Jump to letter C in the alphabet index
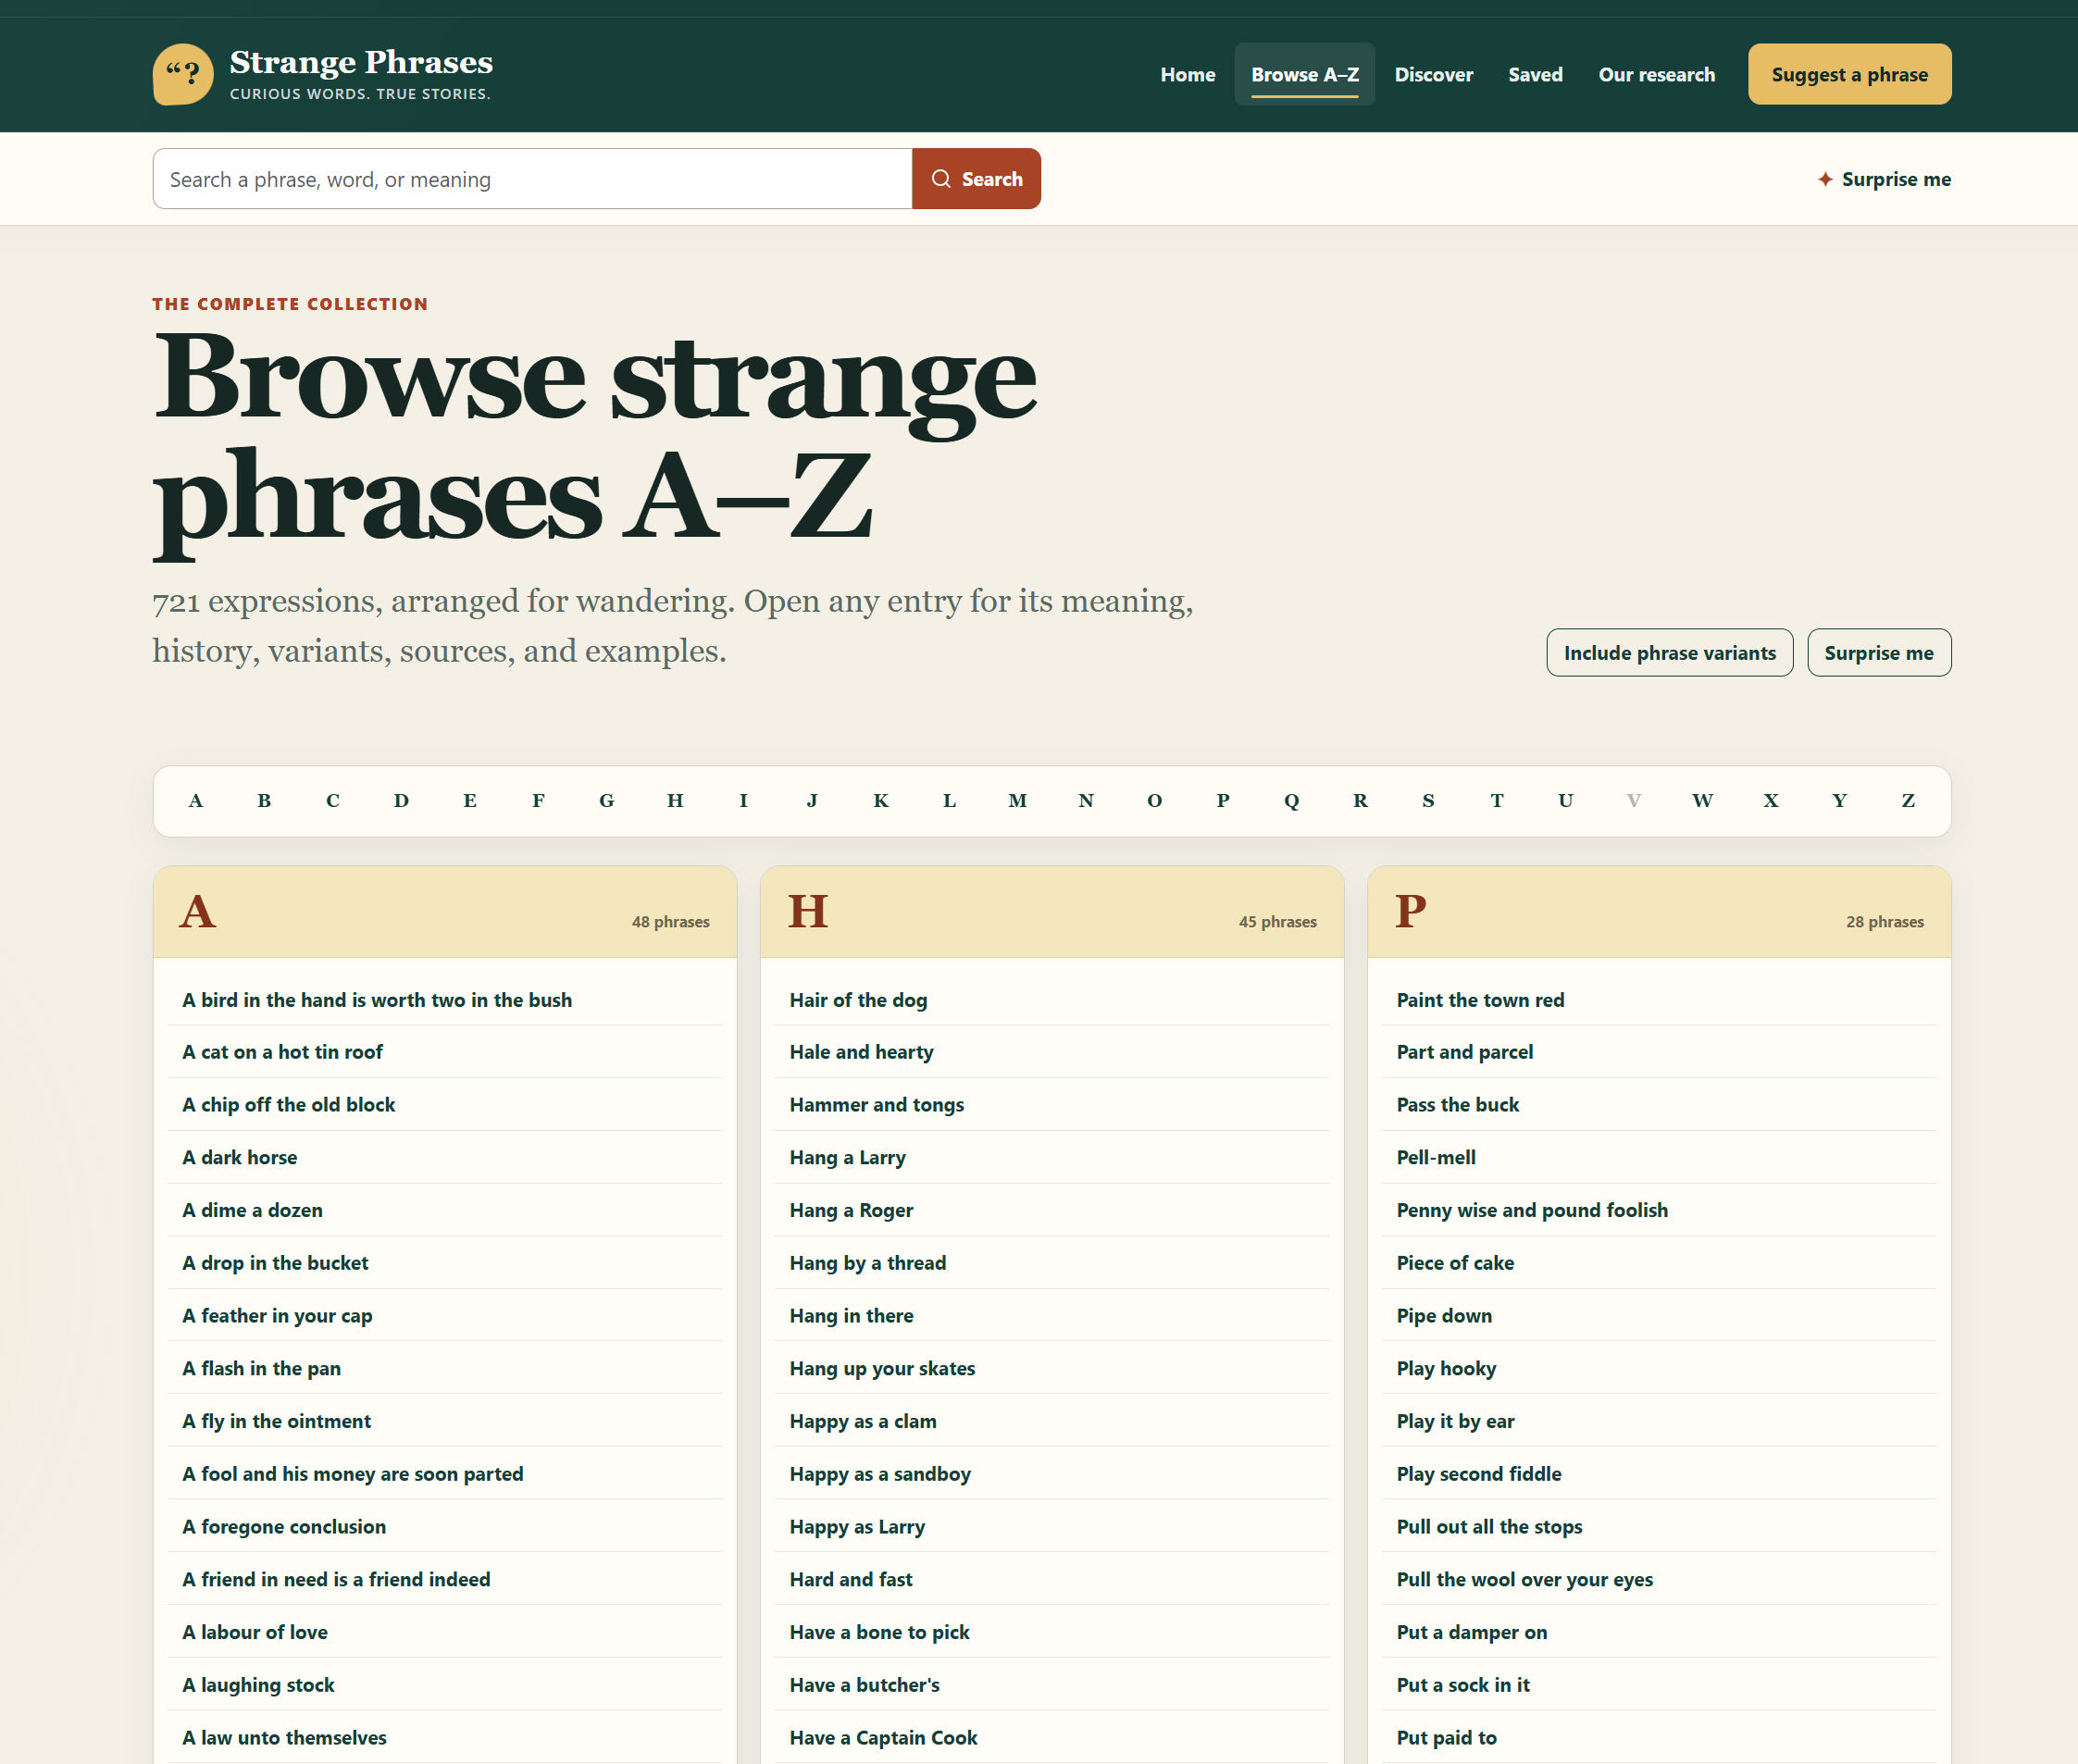 (x=333, y=801)
